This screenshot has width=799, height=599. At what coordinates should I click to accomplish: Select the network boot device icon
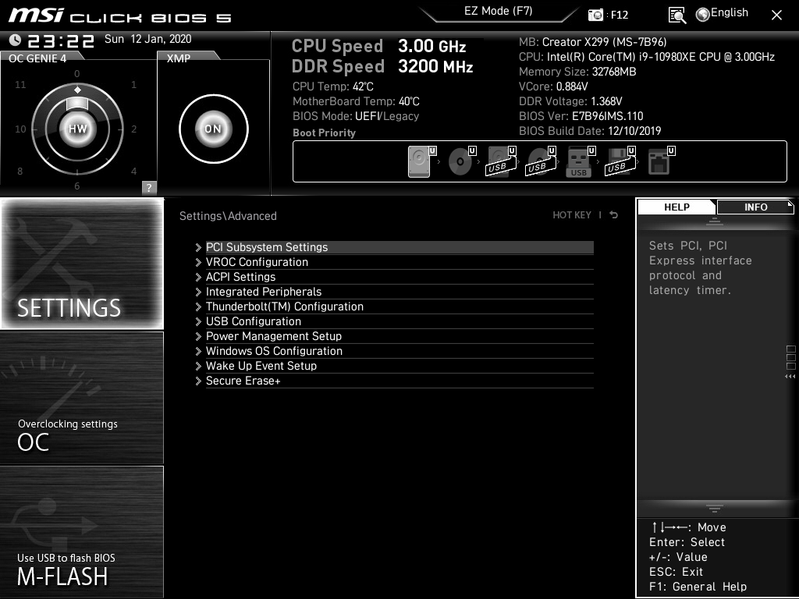pyautogui.click(x=661, y=161)
